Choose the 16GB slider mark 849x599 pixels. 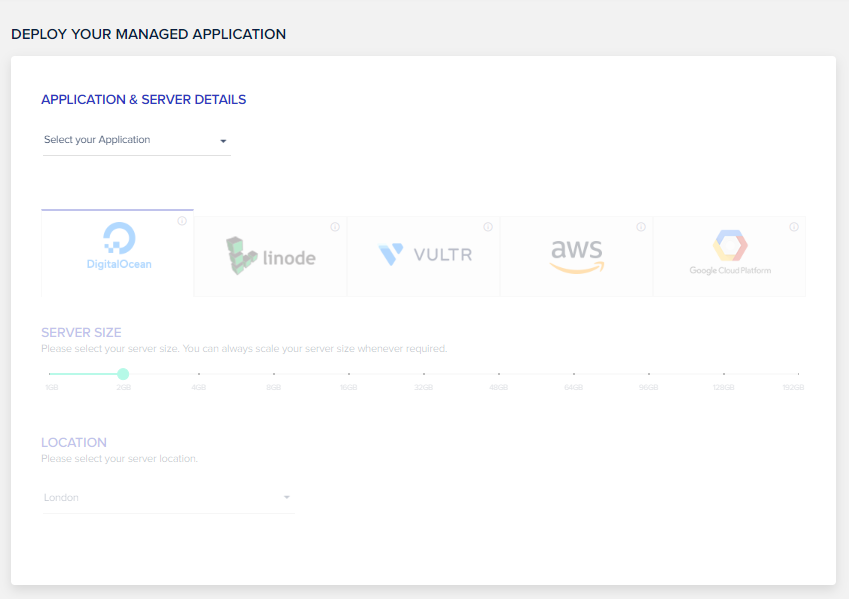349,374
